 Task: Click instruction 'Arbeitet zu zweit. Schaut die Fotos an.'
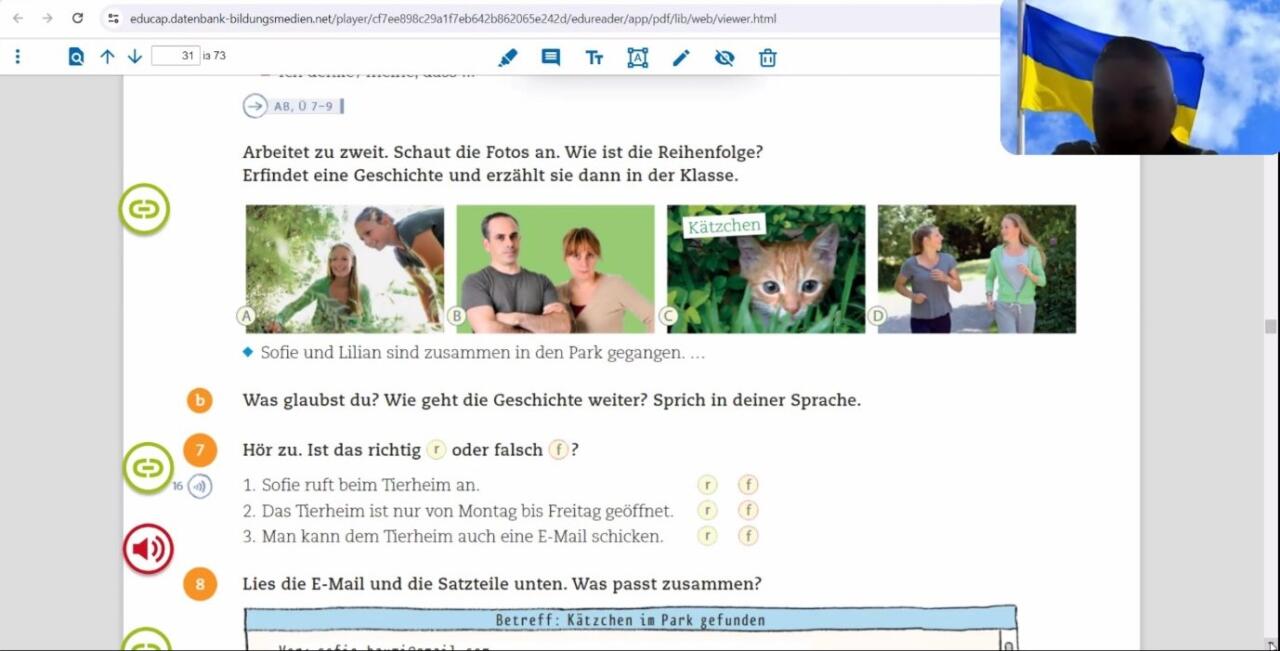[401, 153]
